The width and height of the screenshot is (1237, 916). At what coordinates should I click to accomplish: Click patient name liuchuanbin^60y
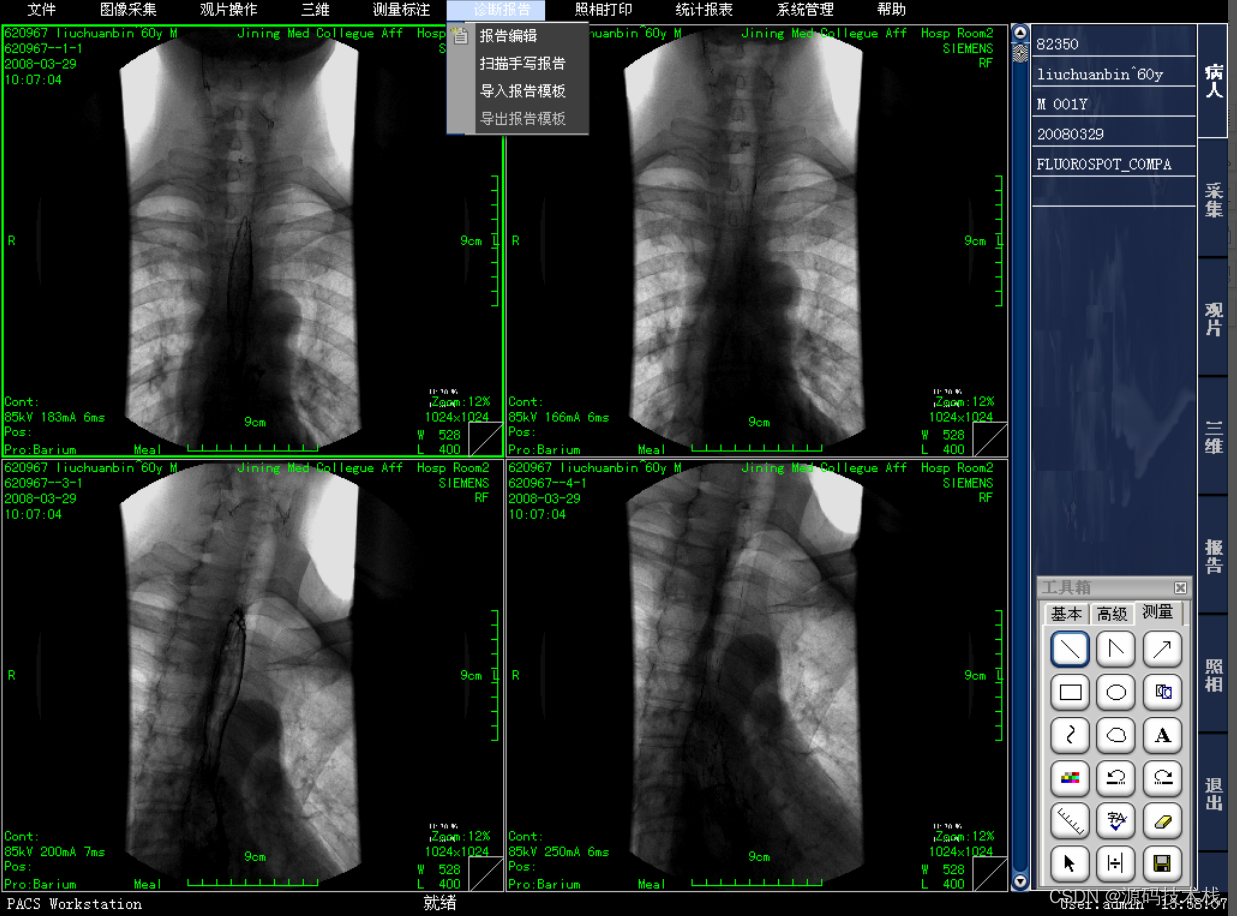(x=1114, y=74)
